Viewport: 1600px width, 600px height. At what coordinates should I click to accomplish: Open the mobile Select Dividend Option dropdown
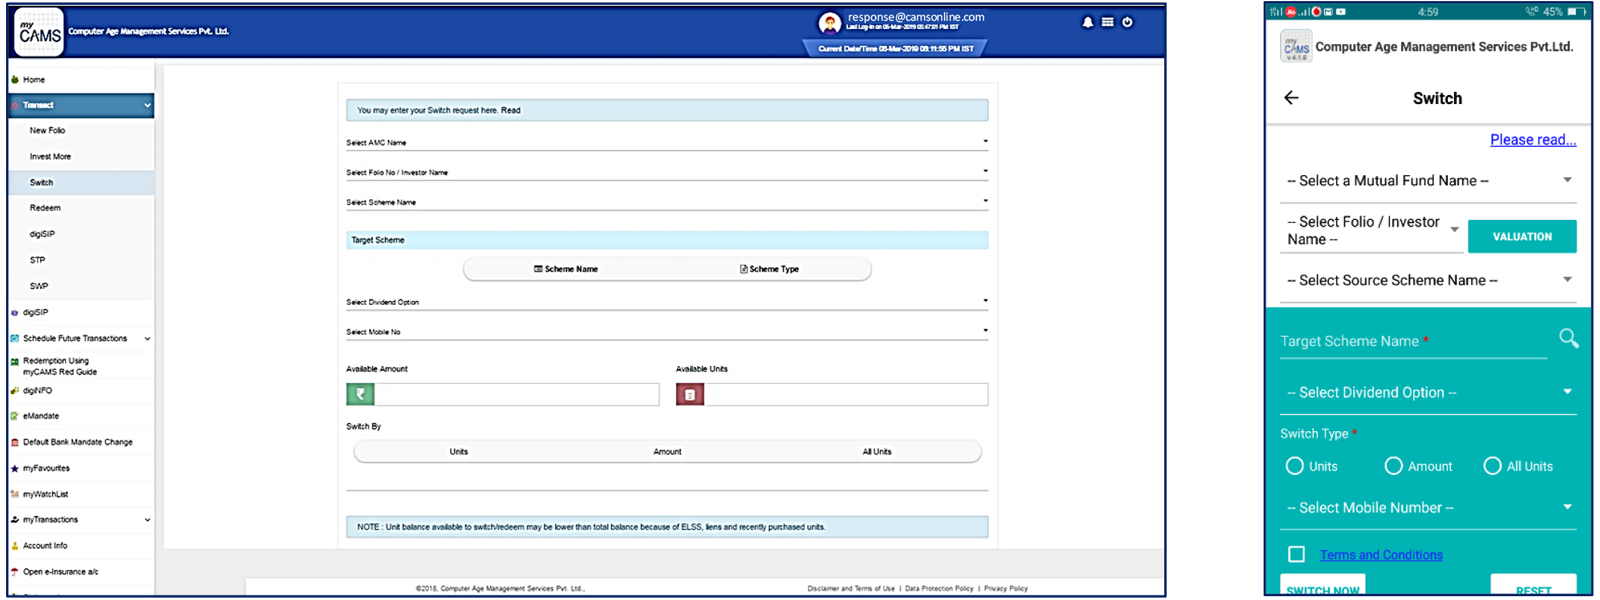click(1428, 393)
